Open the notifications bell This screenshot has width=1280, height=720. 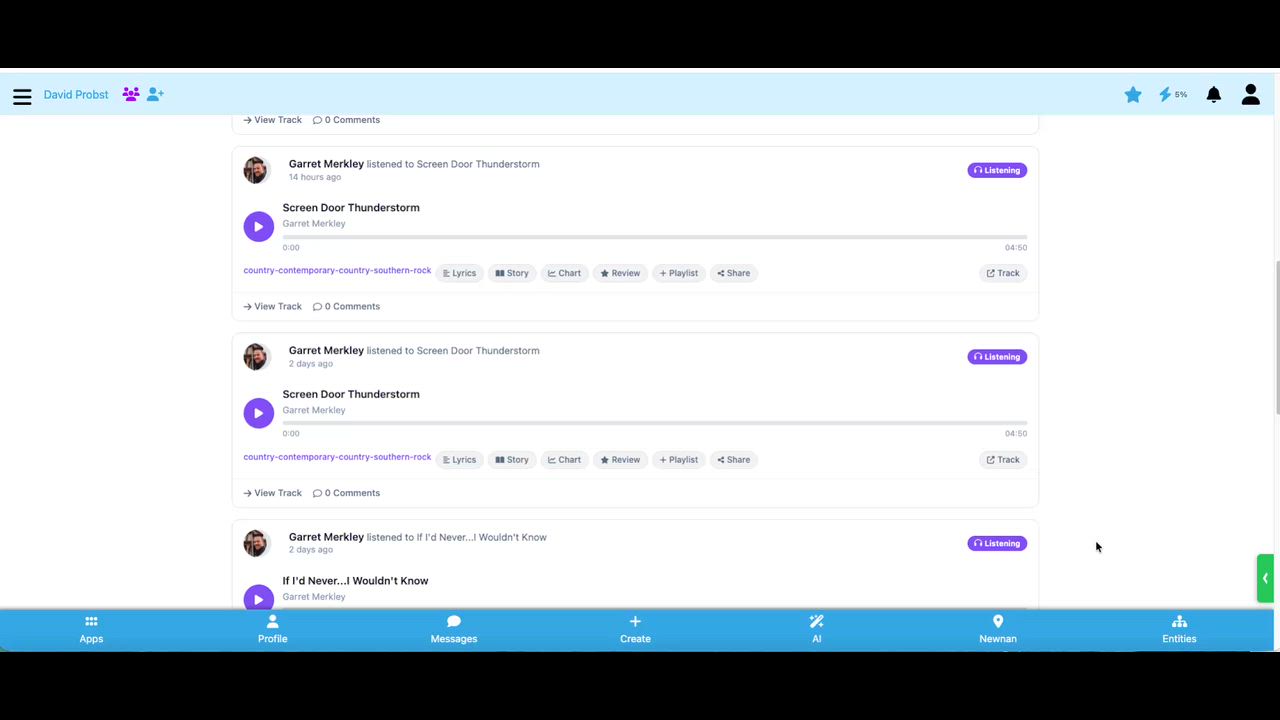point(1213,95)
